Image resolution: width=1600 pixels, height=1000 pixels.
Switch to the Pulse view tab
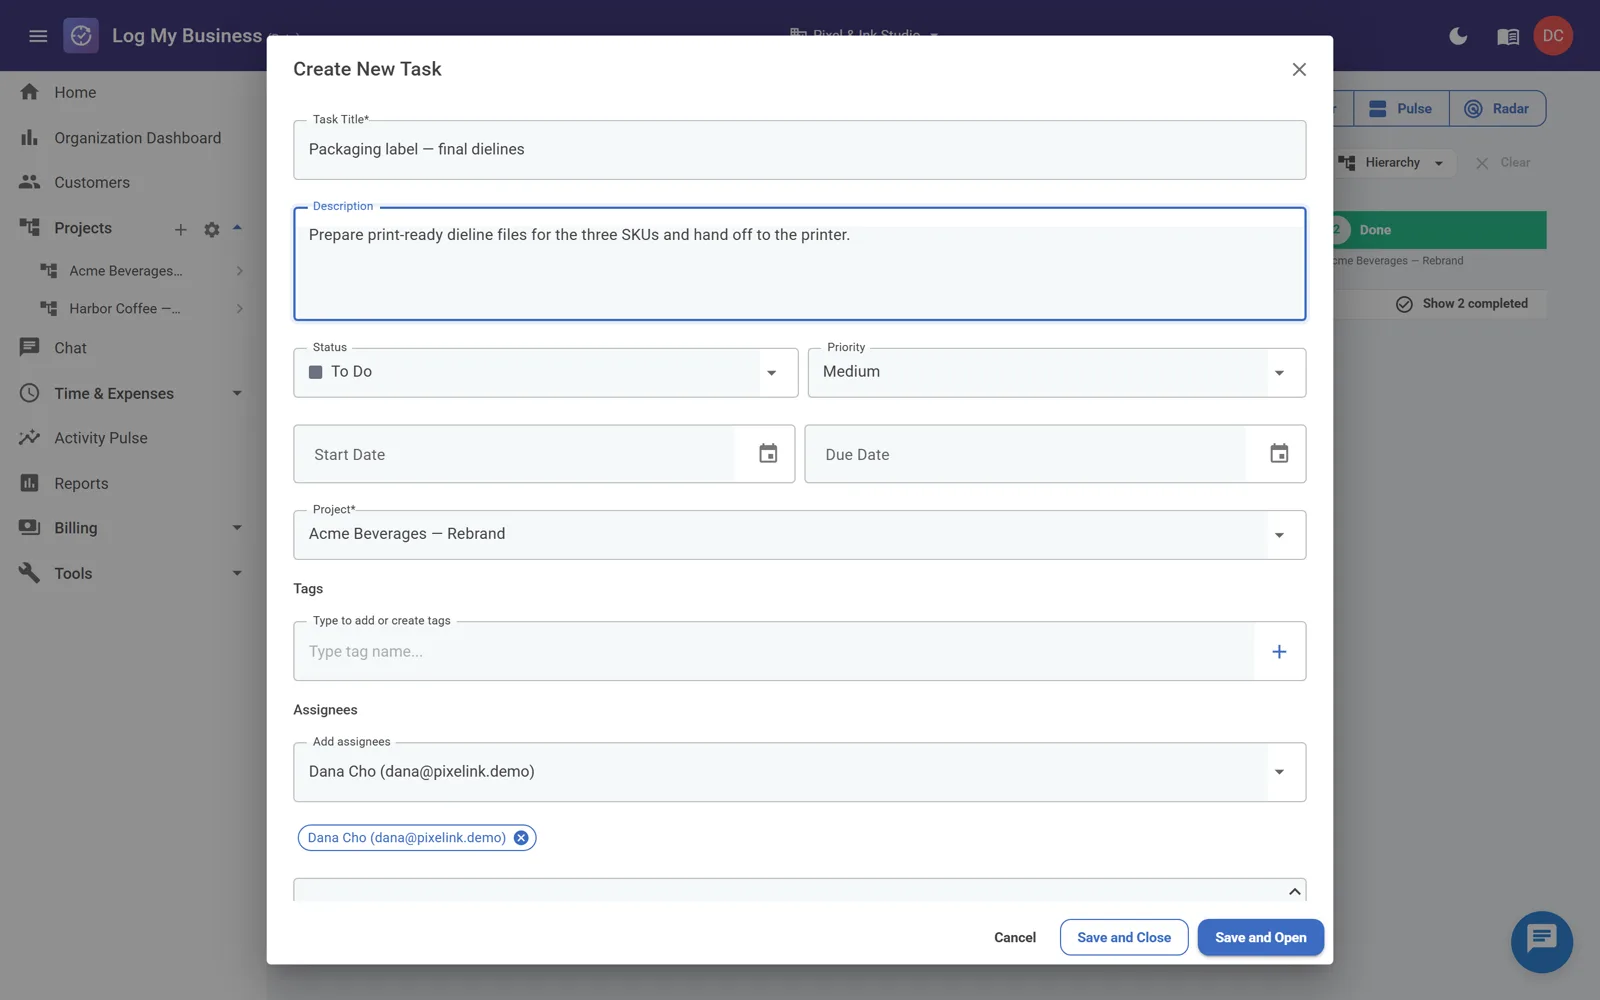[x=1401, y=108]
